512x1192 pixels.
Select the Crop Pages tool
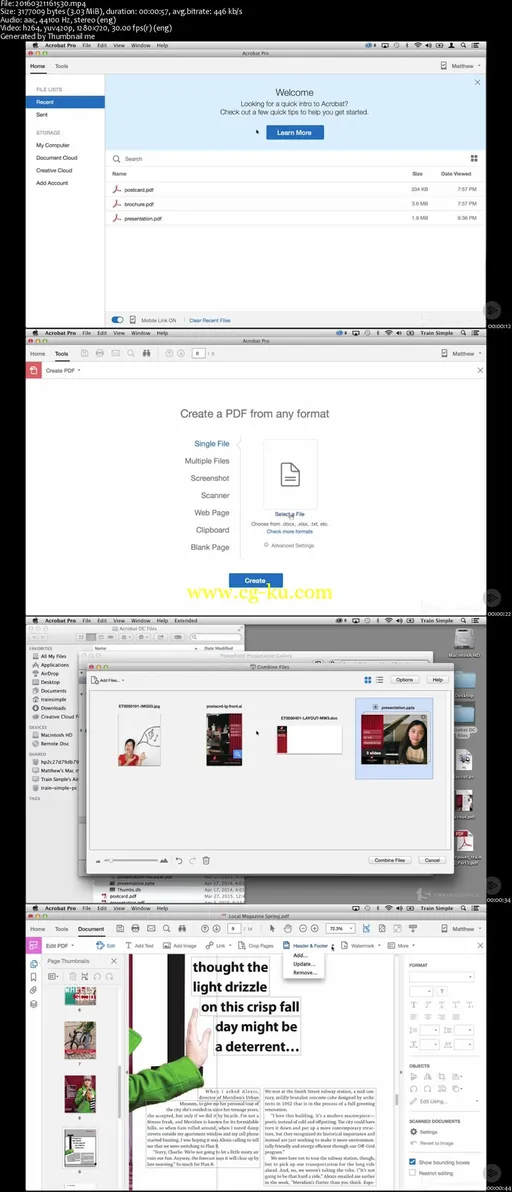pyautogui.click(x=256, y=946)
